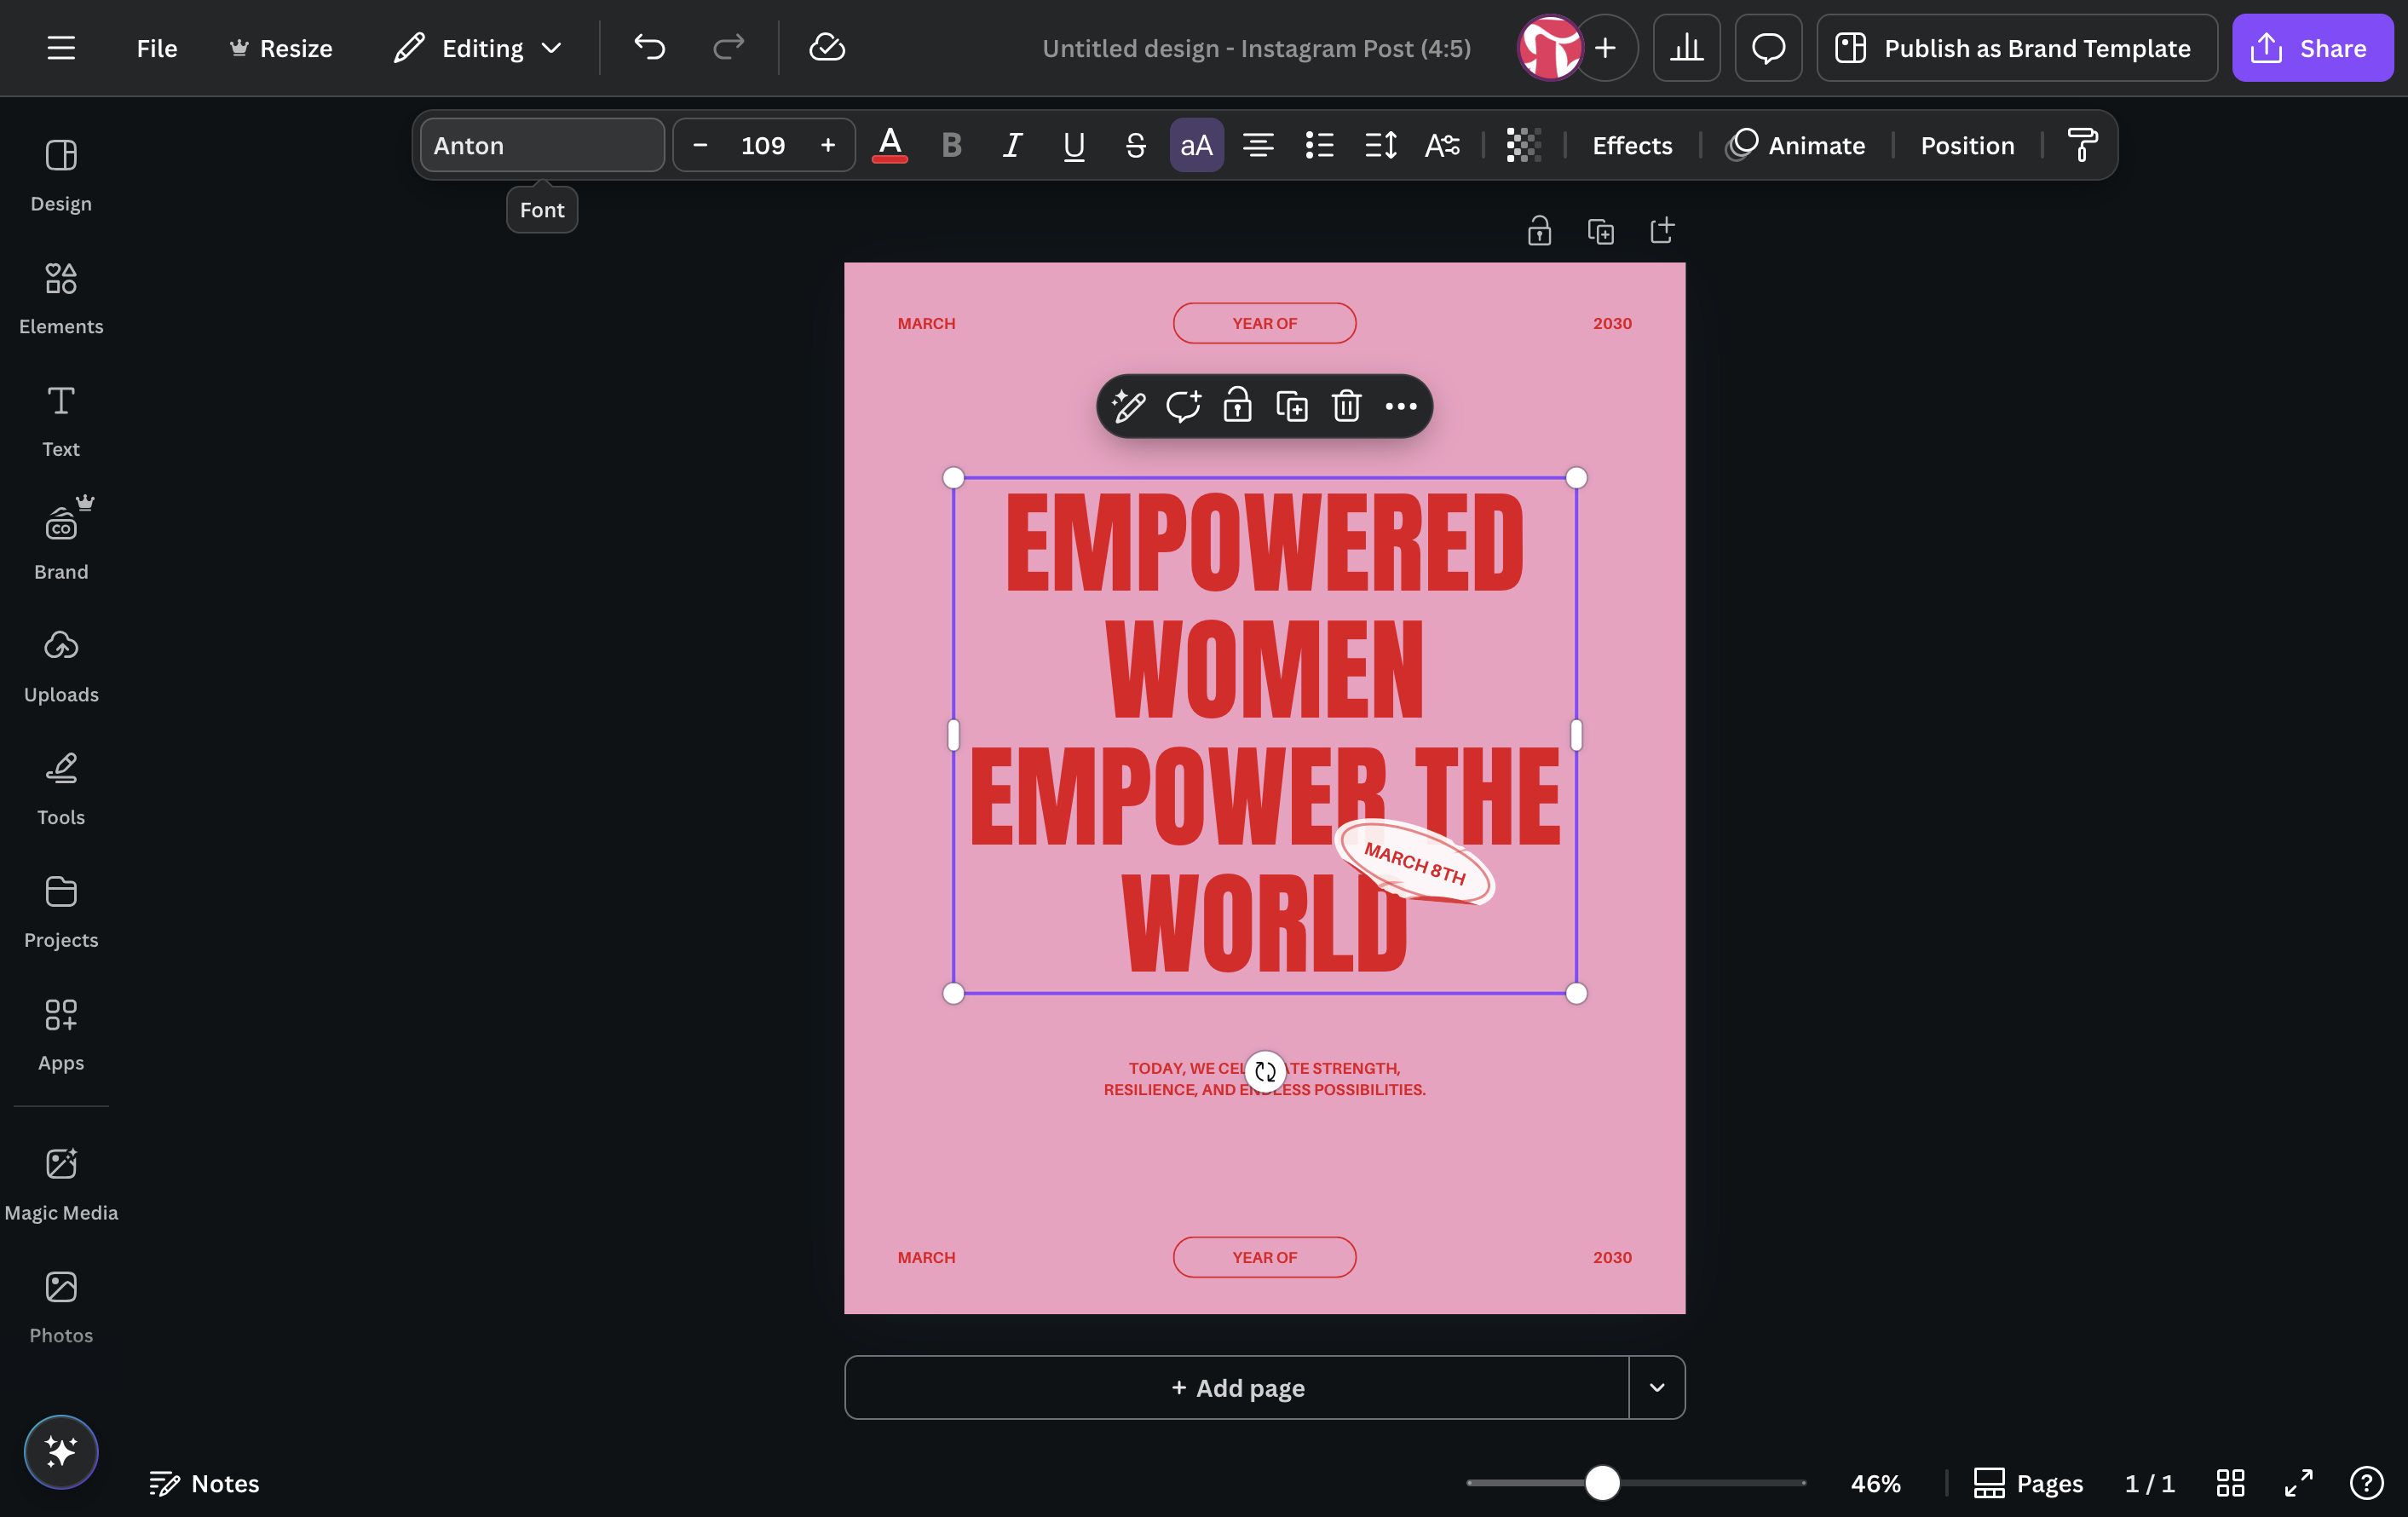Open text alignment options
This screenshot has height=1517, width=2408.
pyautogui.click(x=1258, y=145)
